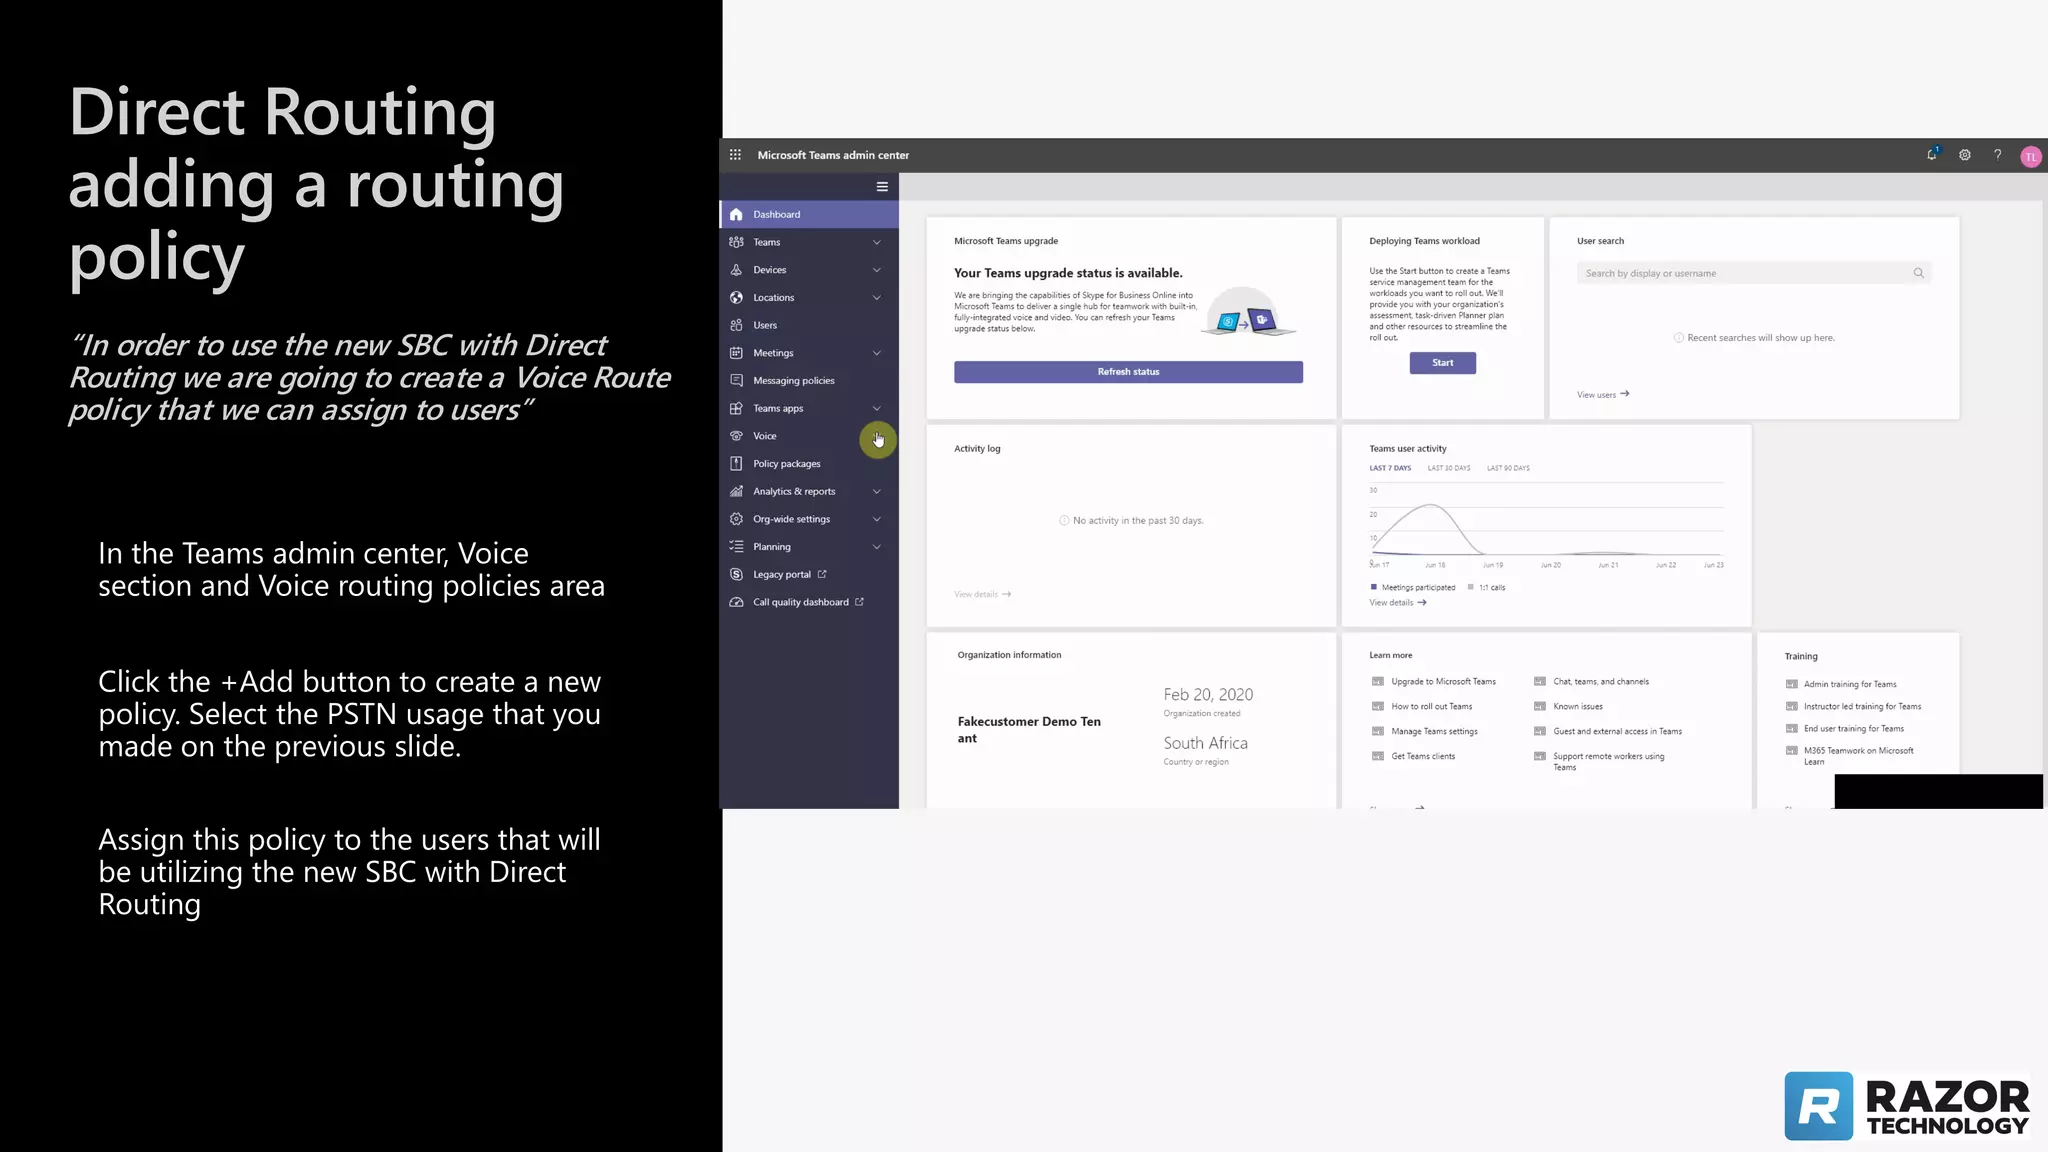This screenshot has height=1152, width=2048.
Task: Open the user account avatar
Action: [2031, 157]
